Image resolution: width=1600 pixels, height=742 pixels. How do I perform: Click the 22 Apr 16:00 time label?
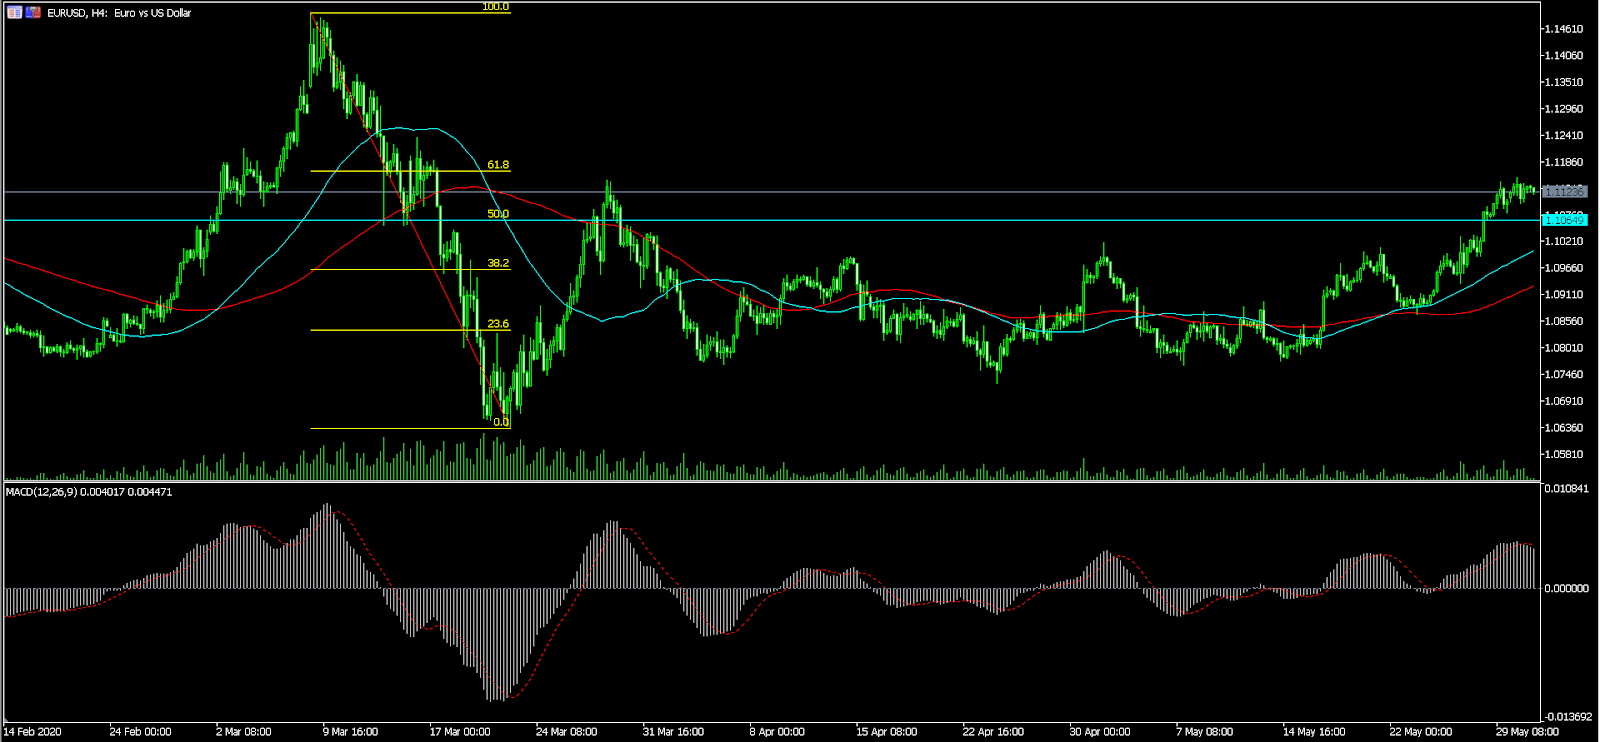pyautogui.click(x=993, y=732)
